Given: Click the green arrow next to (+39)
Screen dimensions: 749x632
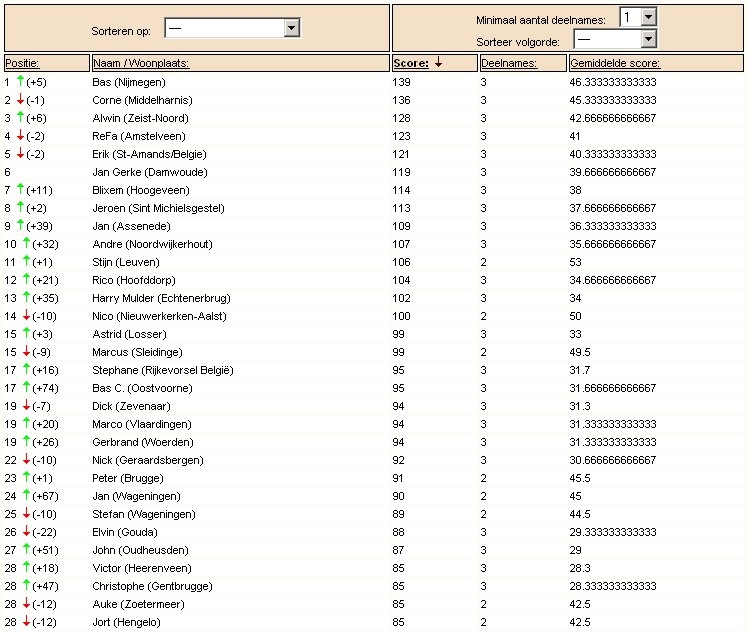Looking at the screenshot, I should click(x=21, y=225).
